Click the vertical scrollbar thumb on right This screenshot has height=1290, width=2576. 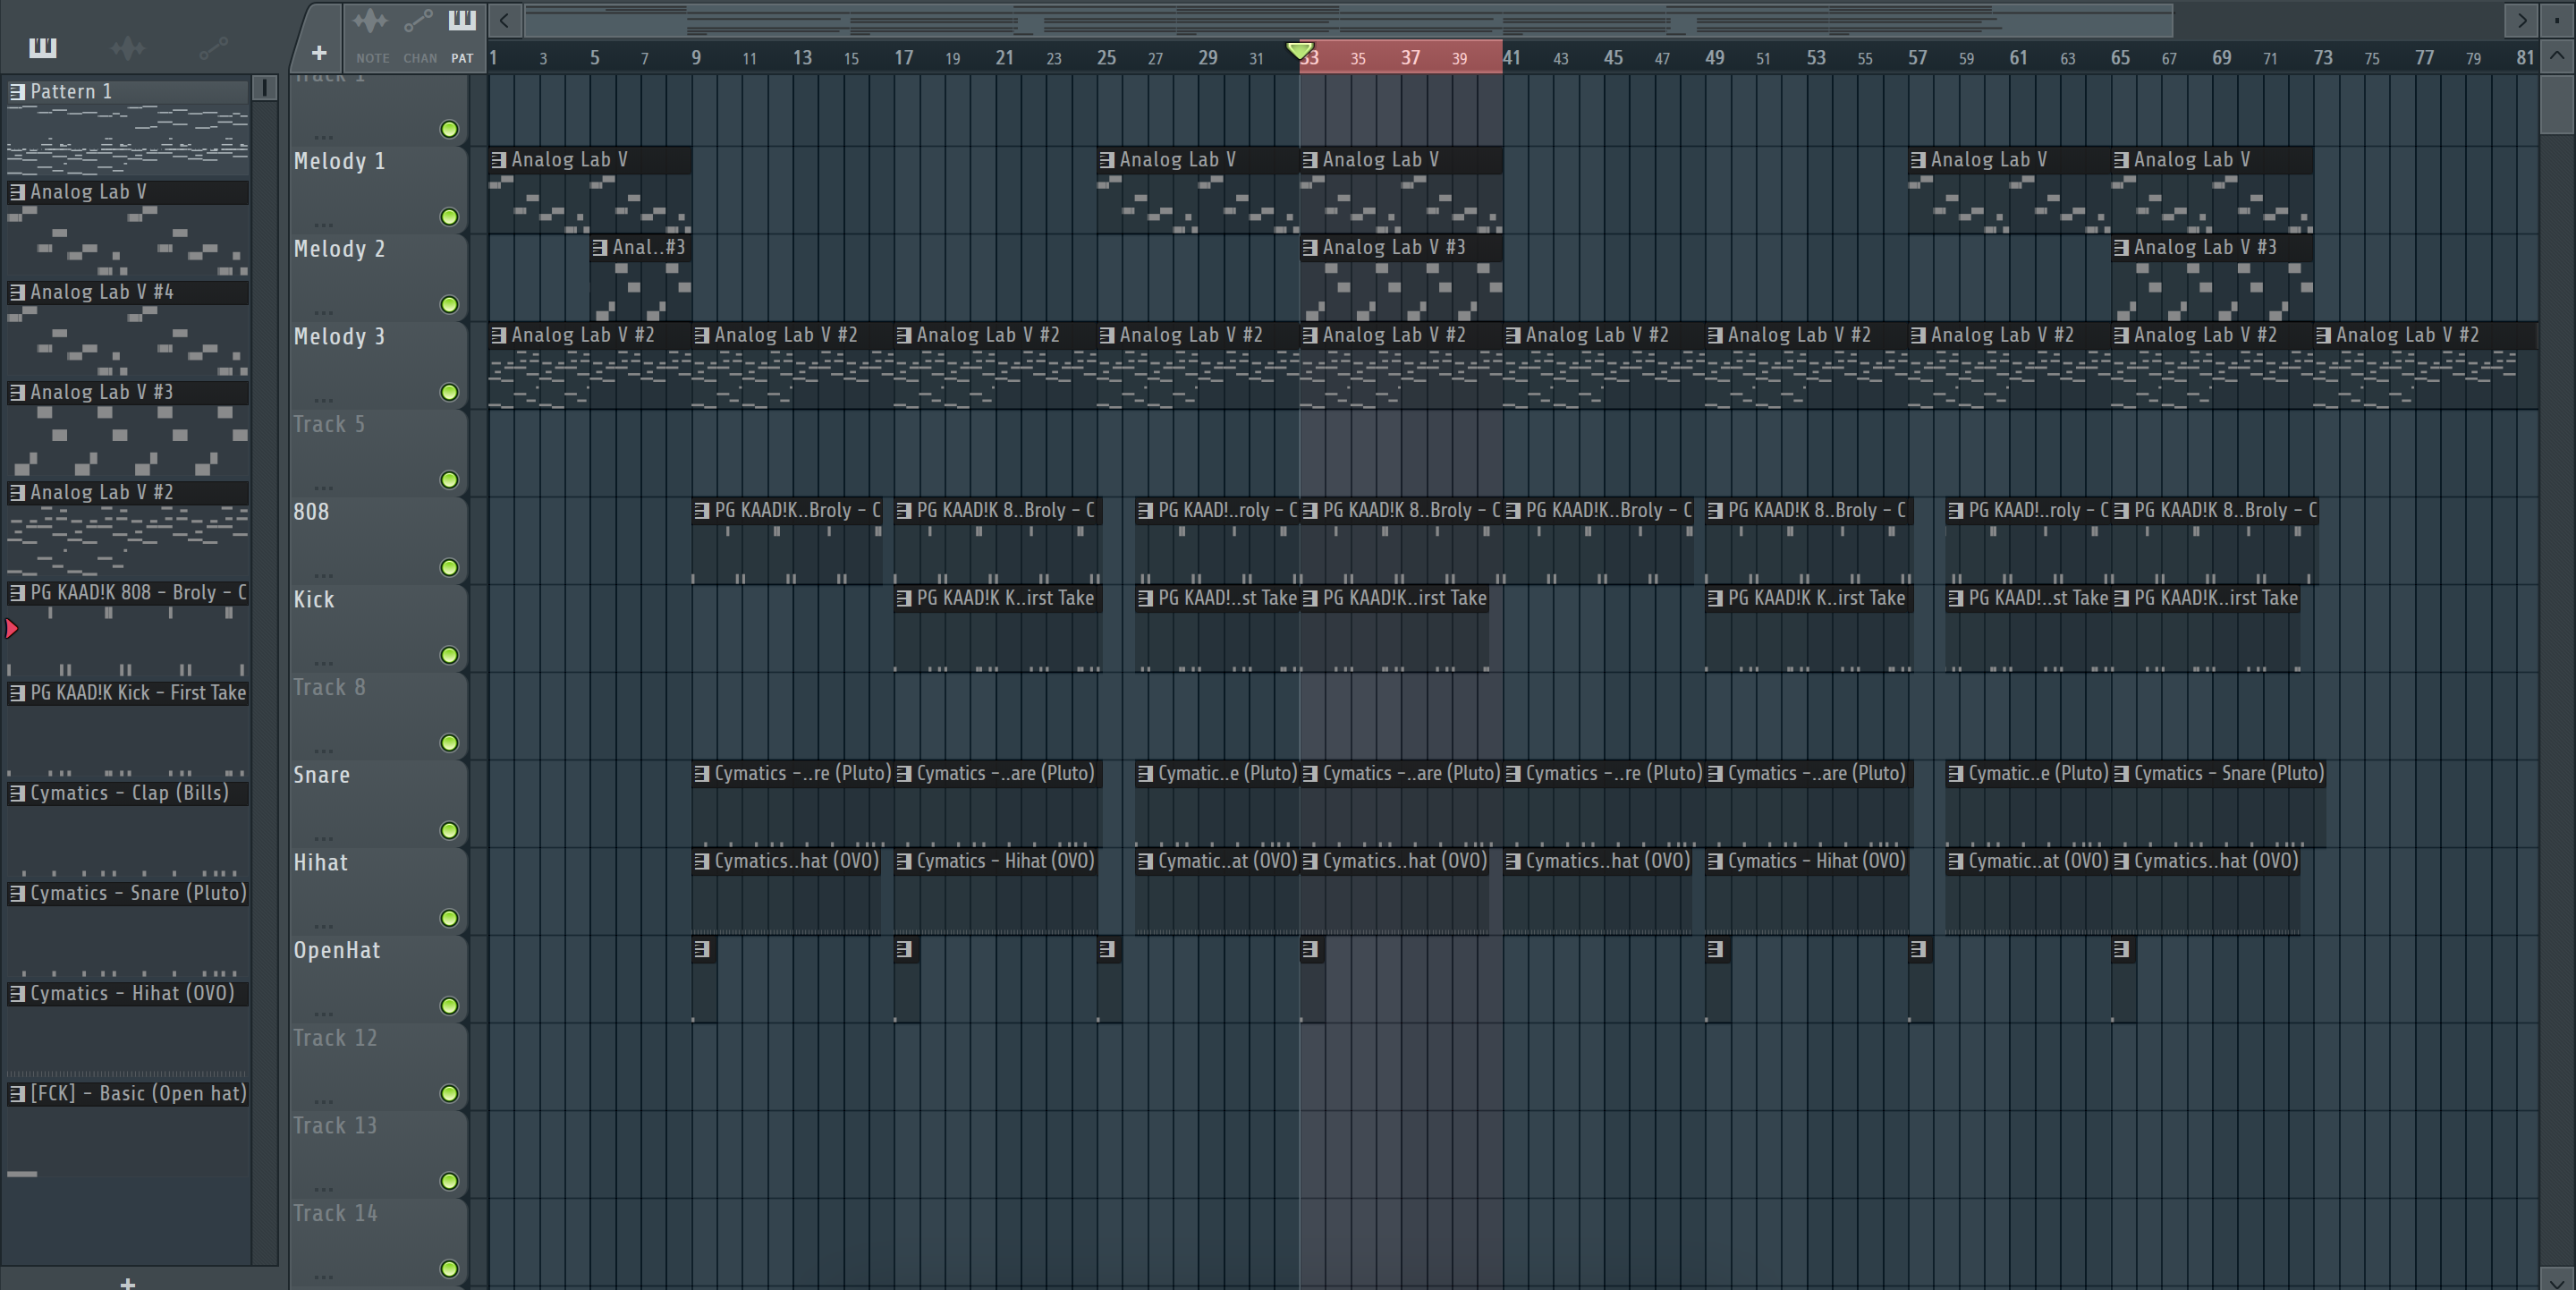pyautogui.click(x=2556, y=104)
